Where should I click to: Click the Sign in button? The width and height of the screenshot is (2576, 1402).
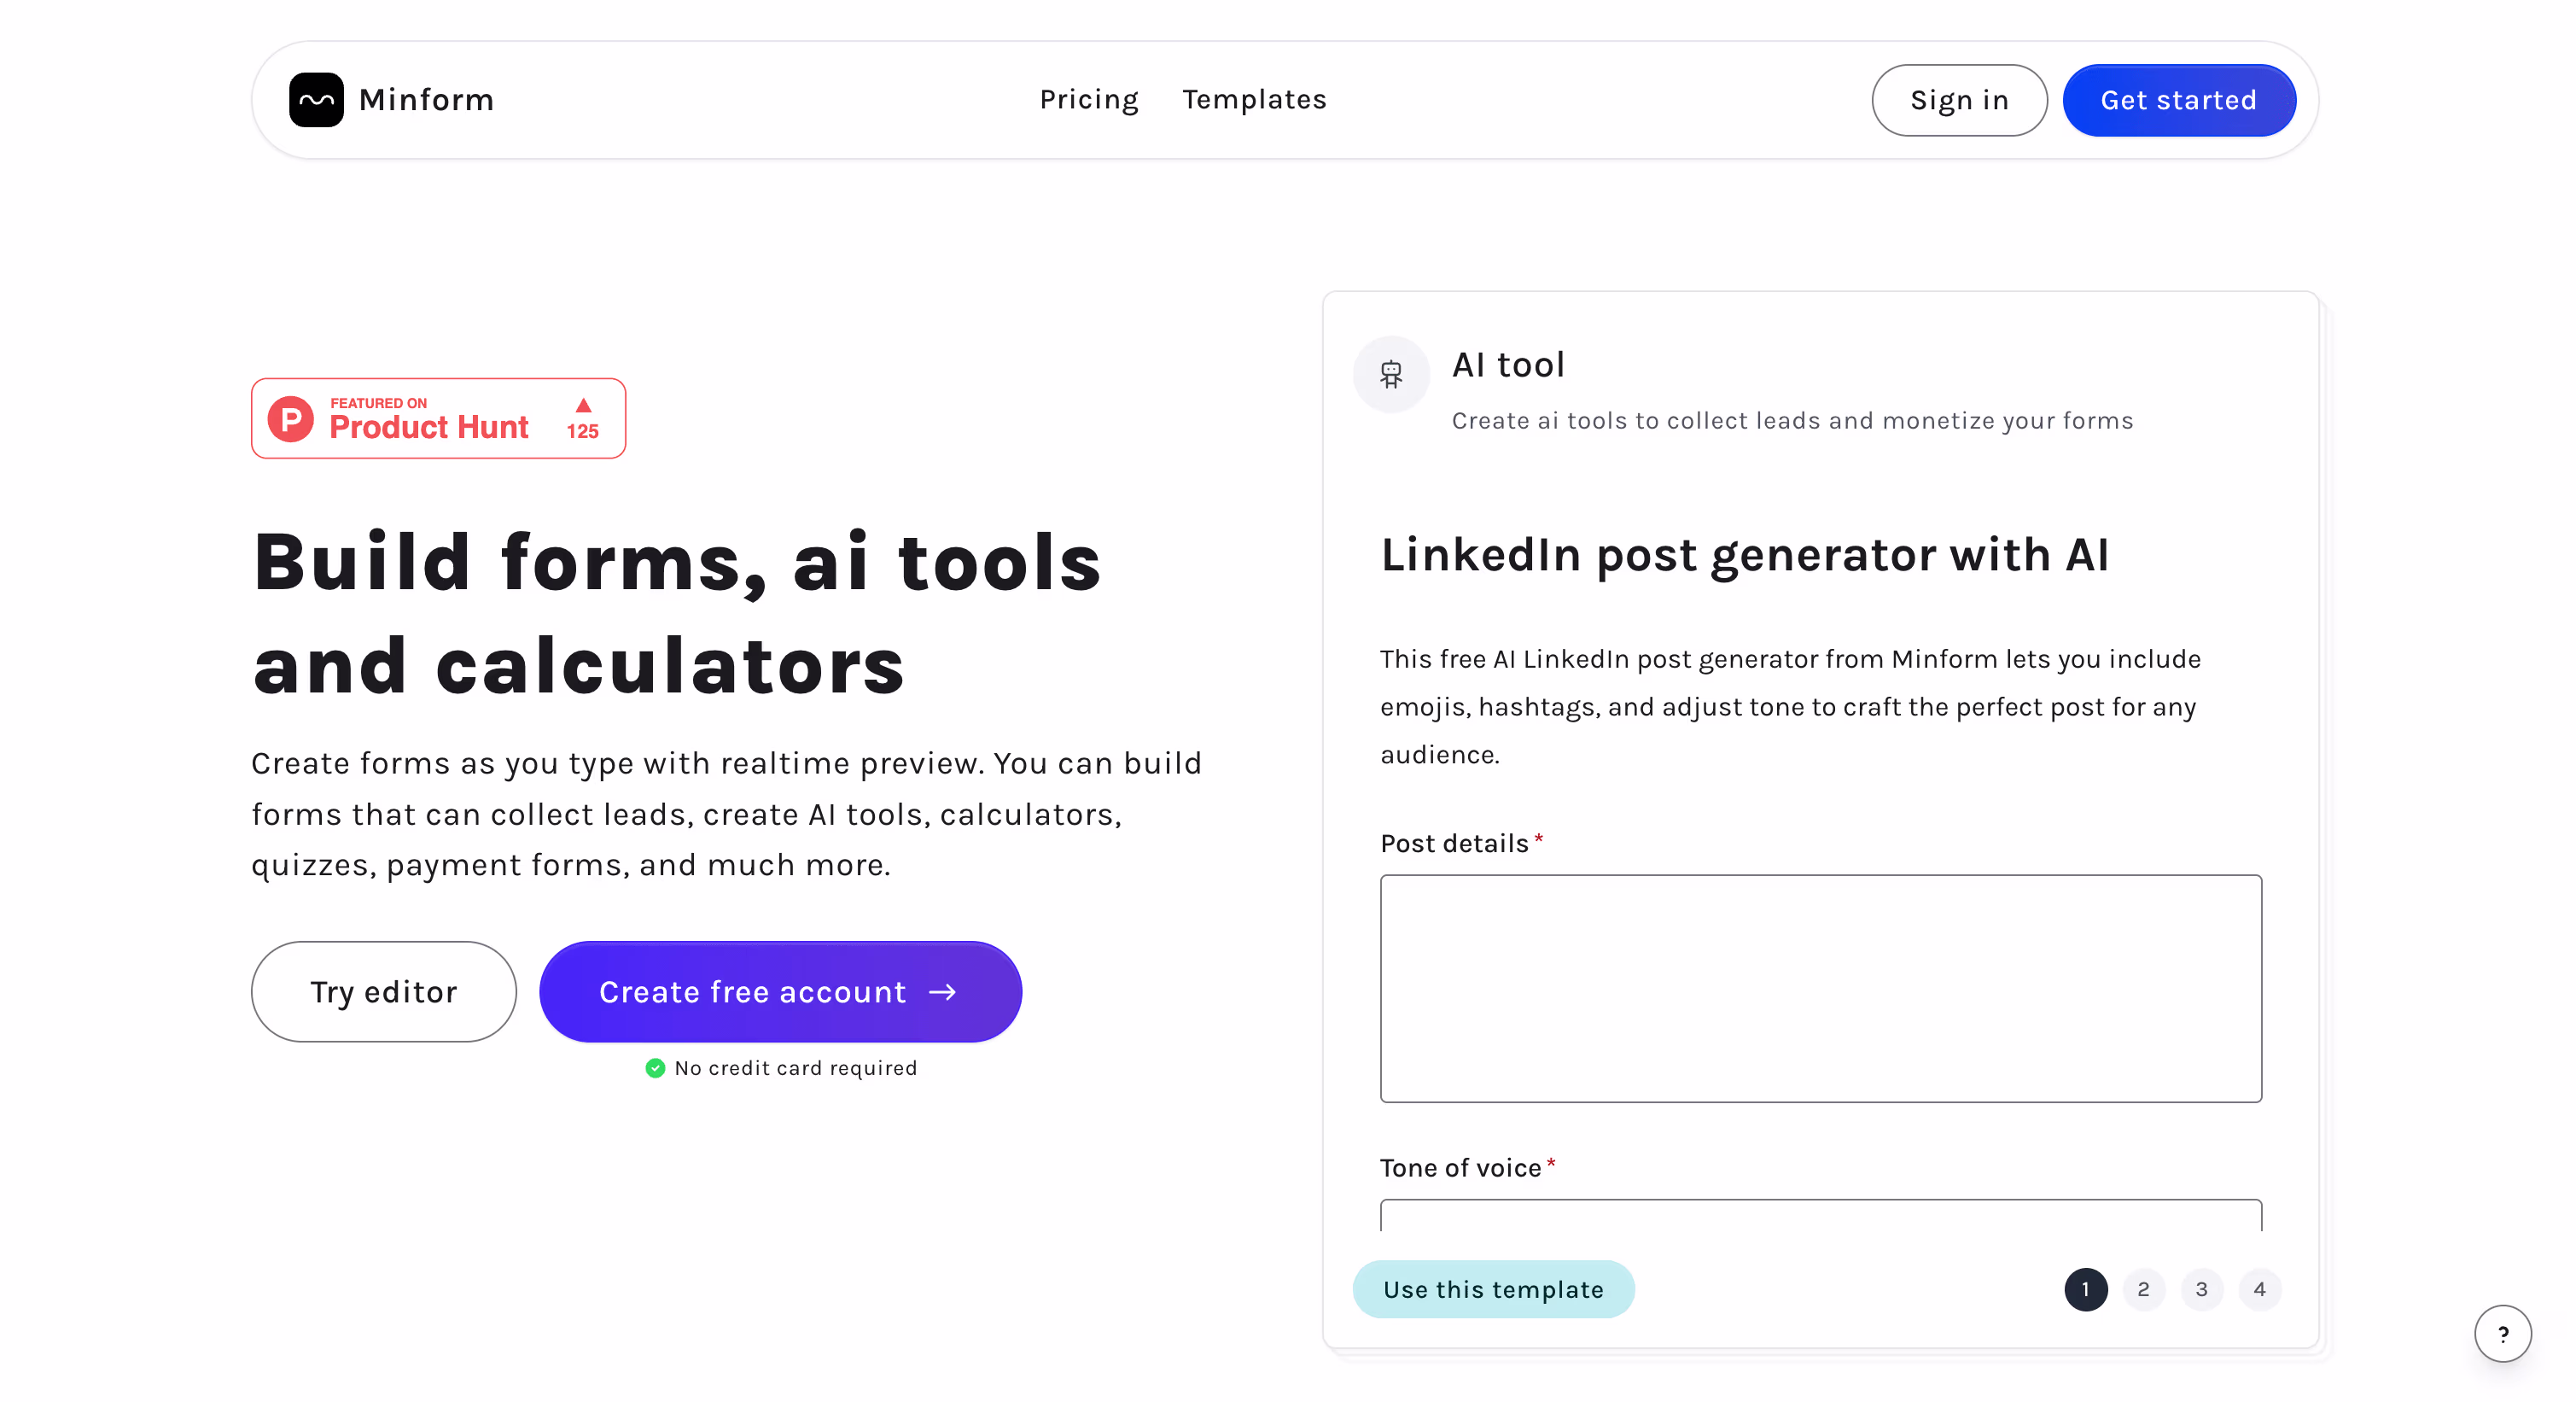tap(1958, 100)
